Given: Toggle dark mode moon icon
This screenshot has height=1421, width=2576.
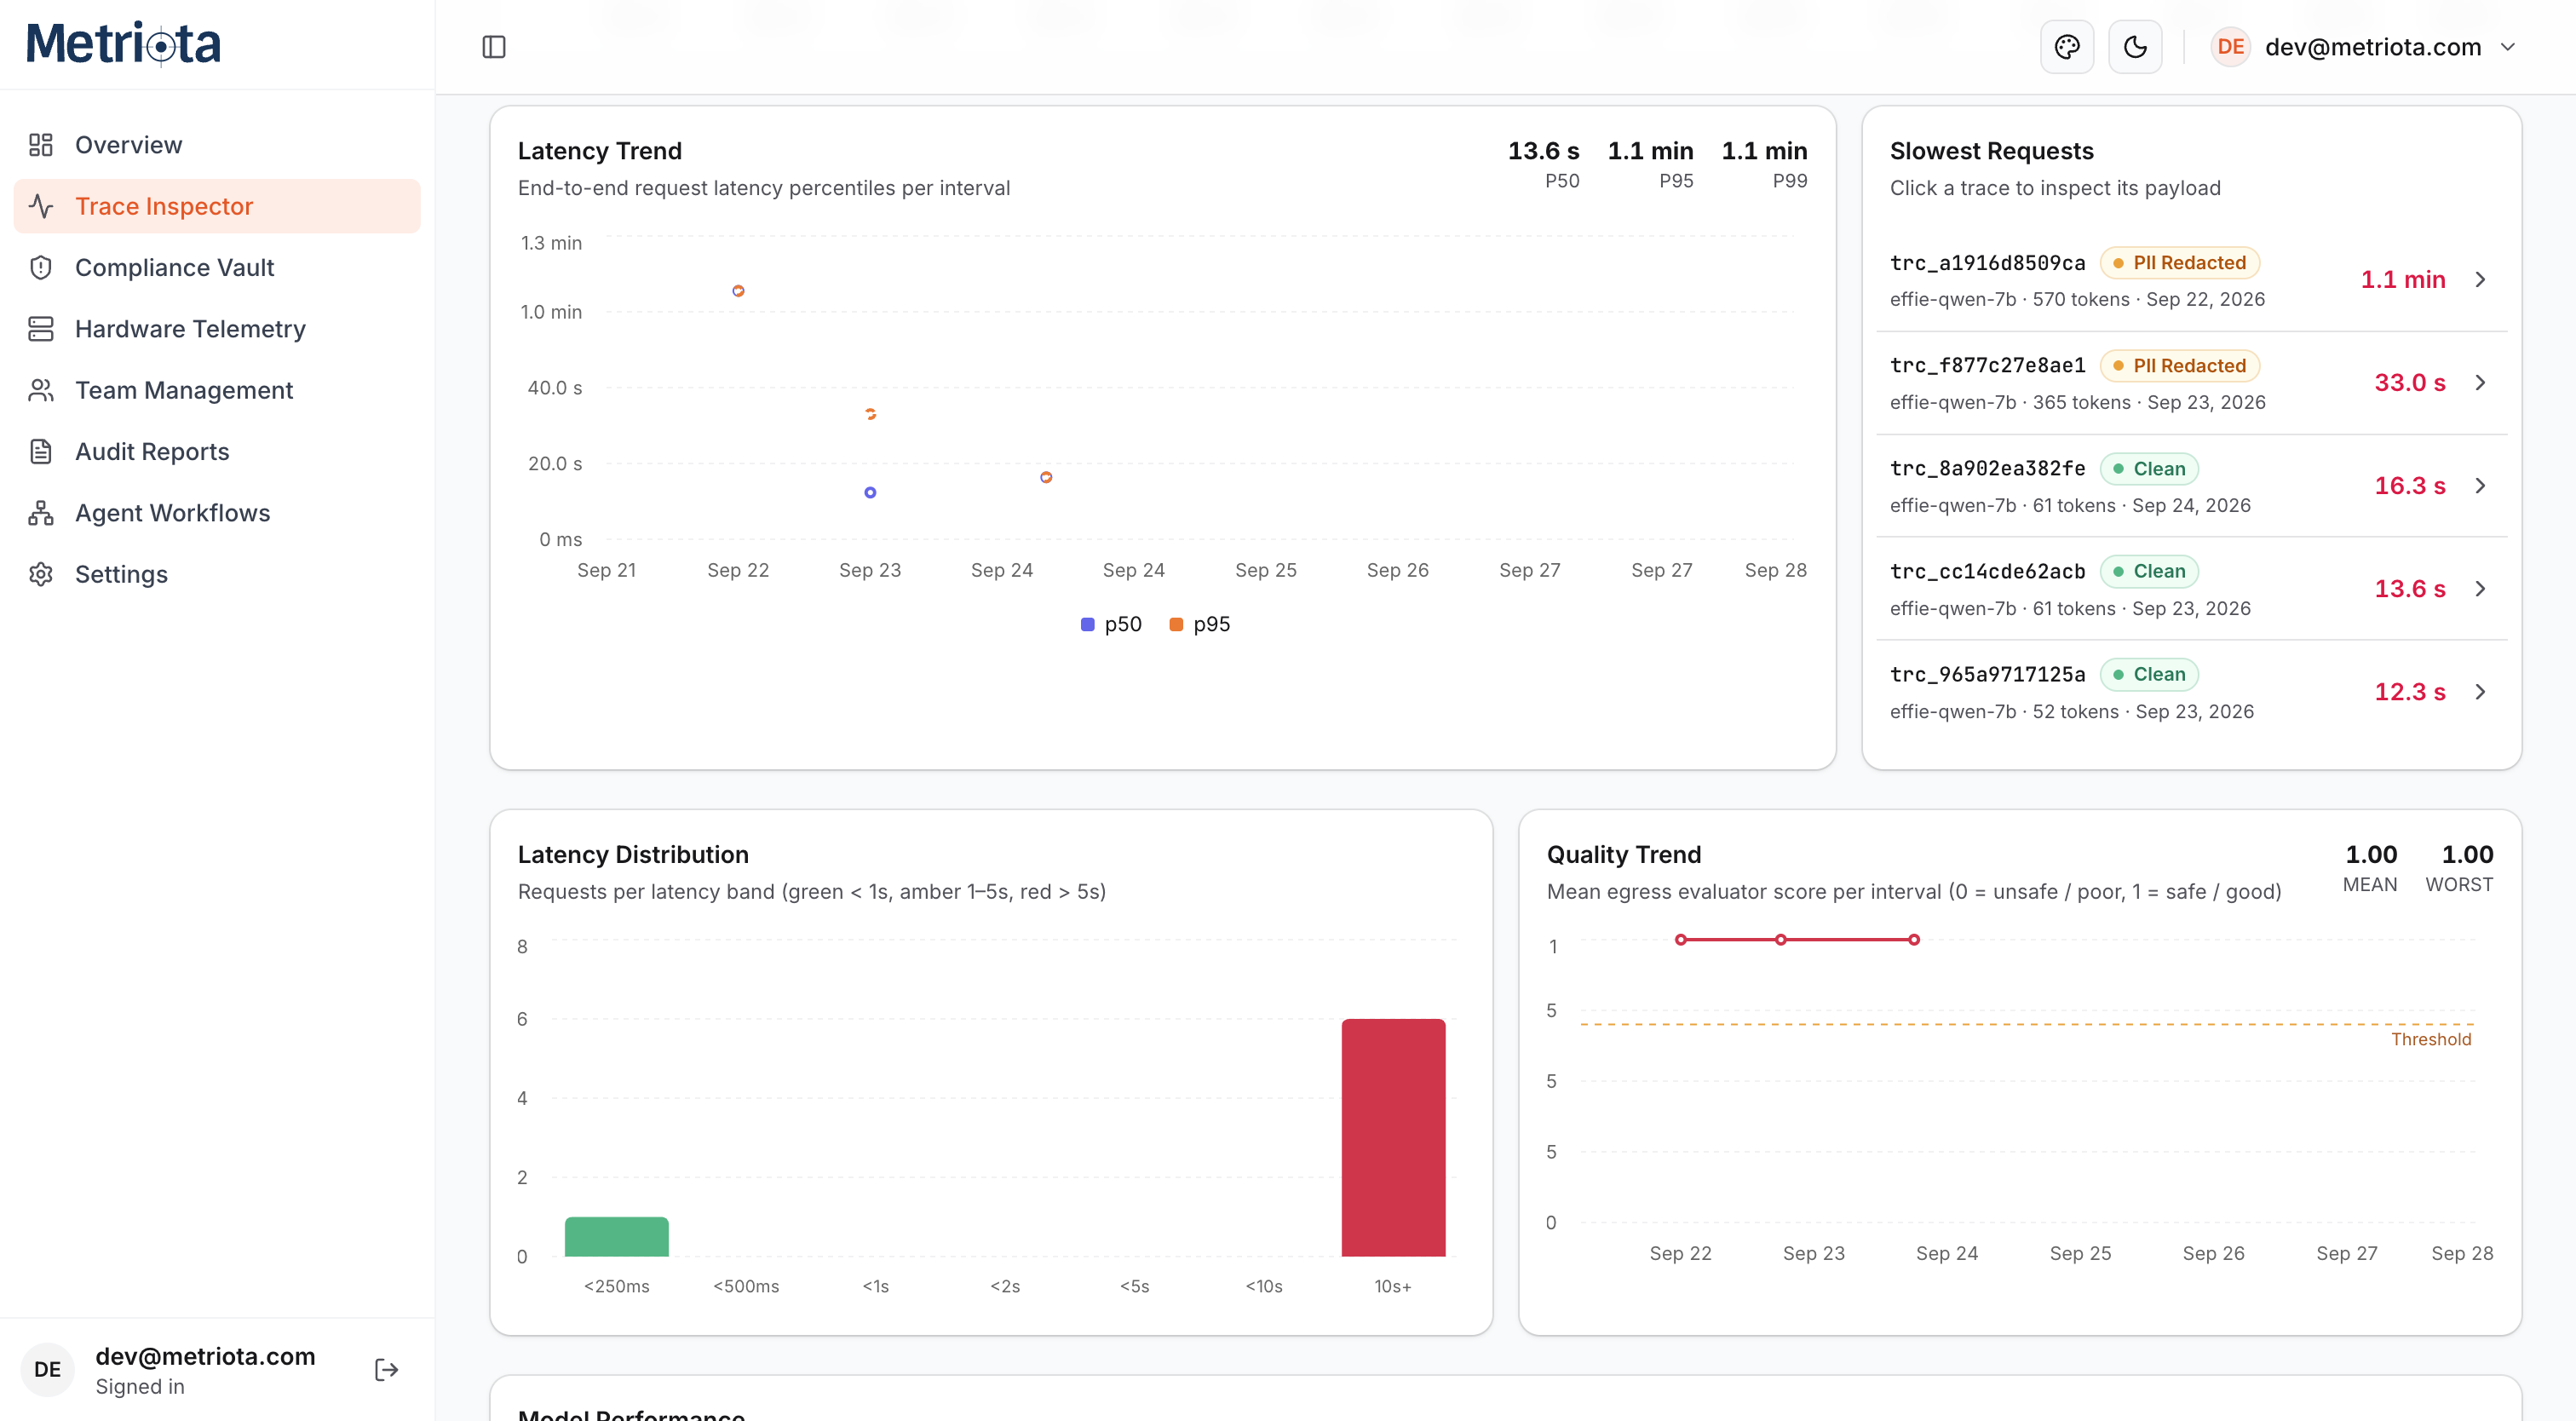Looking at the screenshot, I should pos(2135,47).
